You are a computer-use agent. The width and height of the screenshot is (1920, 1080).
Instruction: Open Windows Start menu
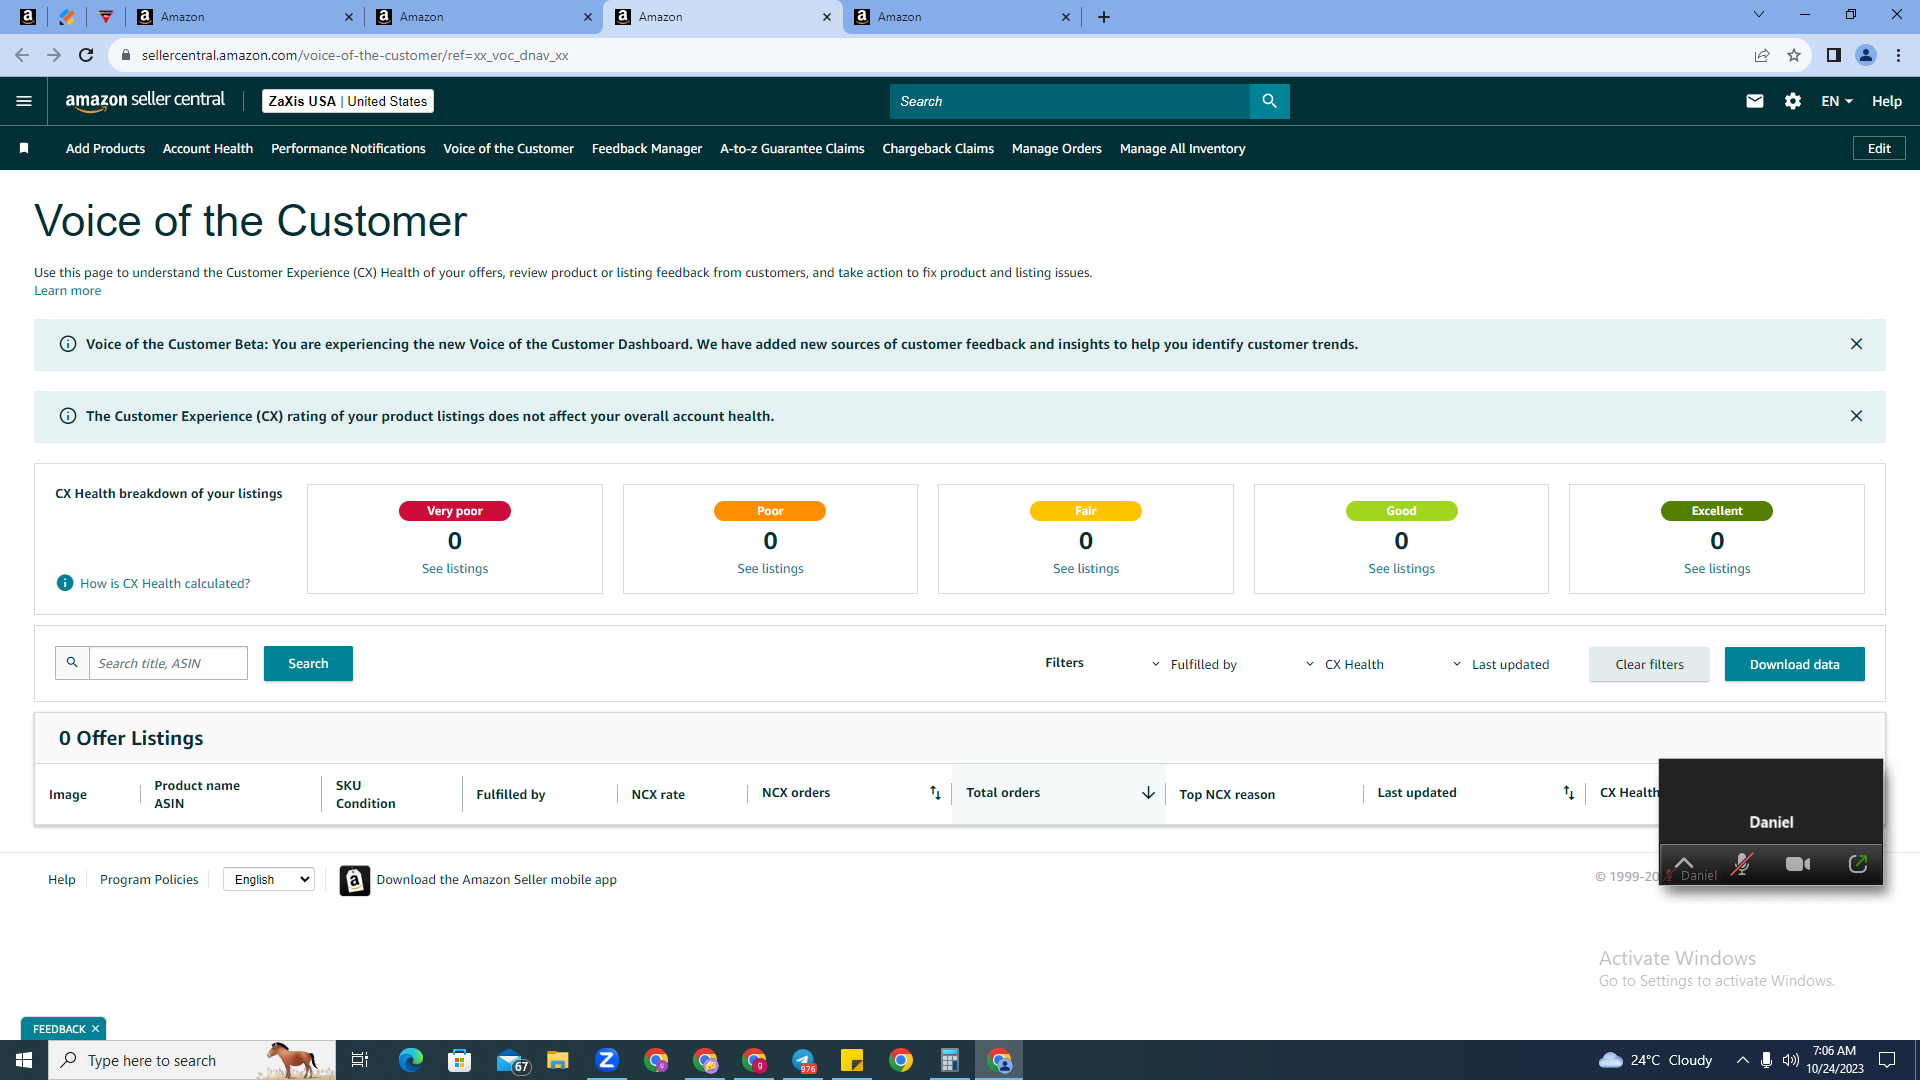coord(24,1060)
